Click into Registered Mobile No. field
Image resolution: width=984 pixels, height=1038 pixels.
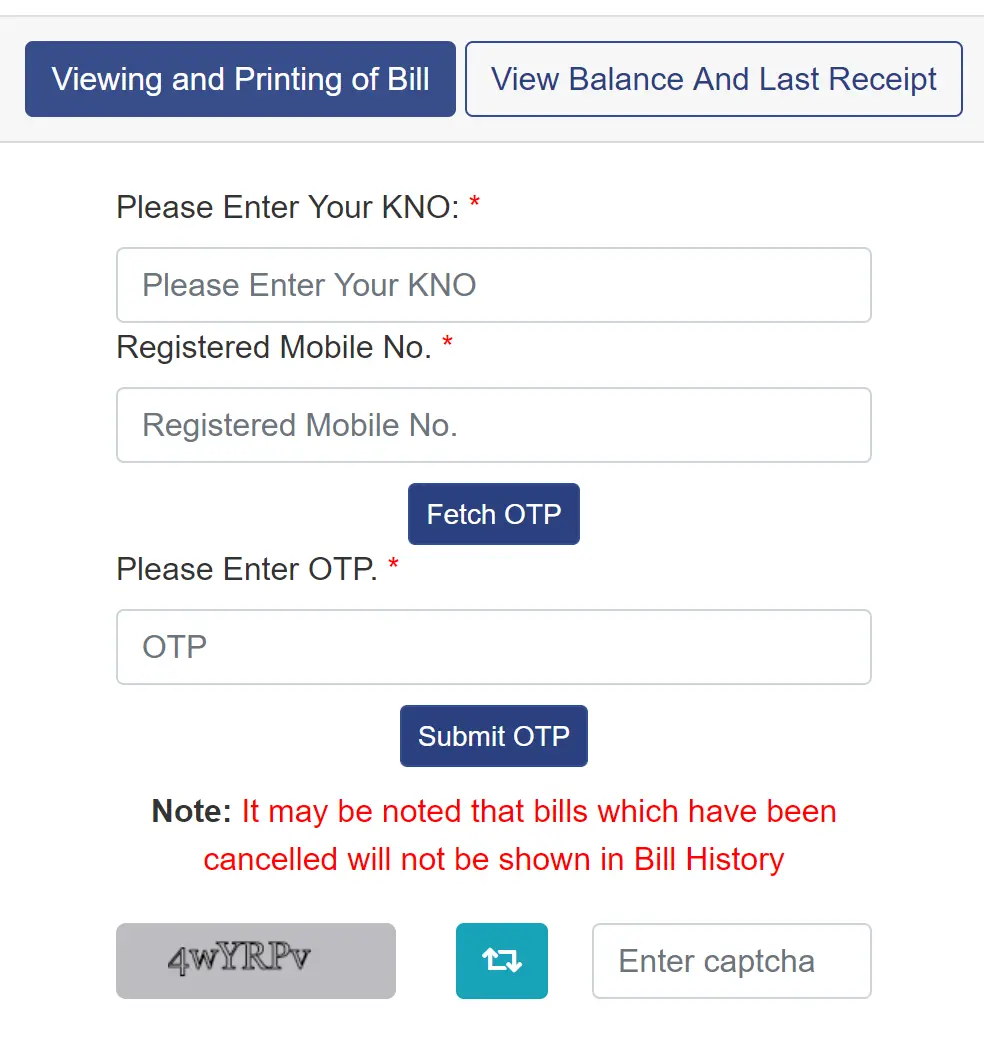click(494, 425)
